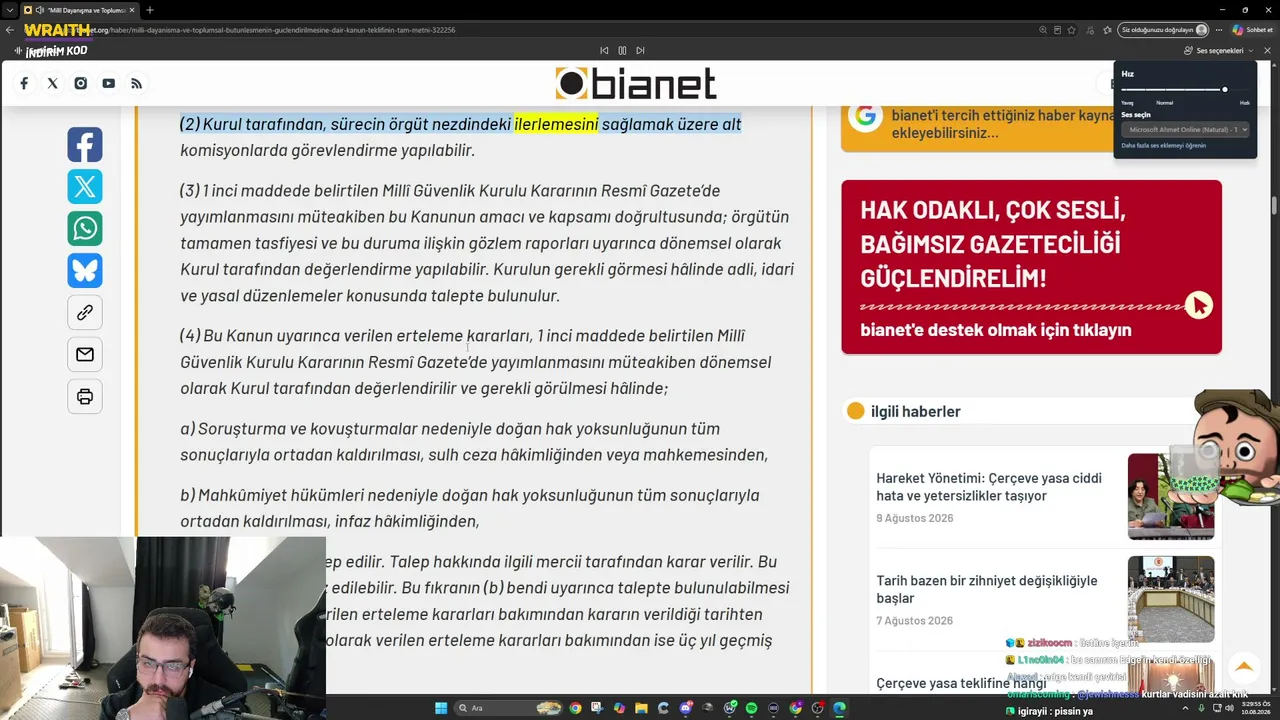
Task: Click the bianet logo
Action: coord(636,84)
